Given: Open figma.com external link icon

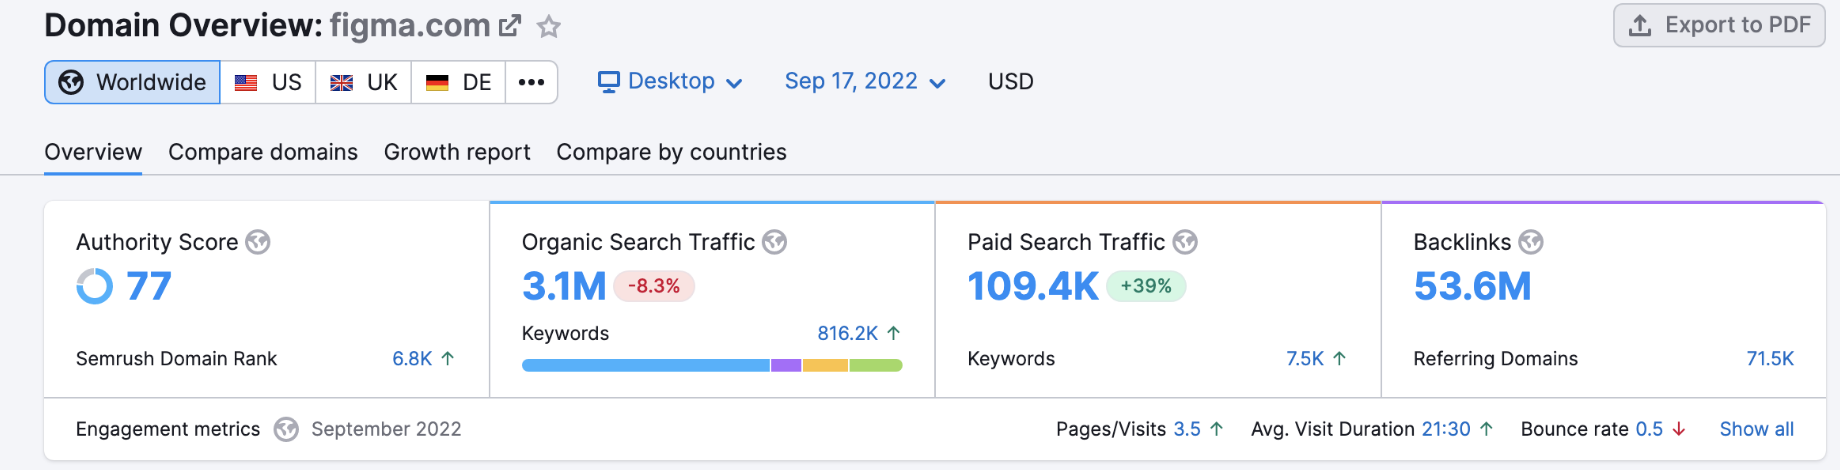Looking at the screenshot, I should pyautogui.click(x=510, y=26).
